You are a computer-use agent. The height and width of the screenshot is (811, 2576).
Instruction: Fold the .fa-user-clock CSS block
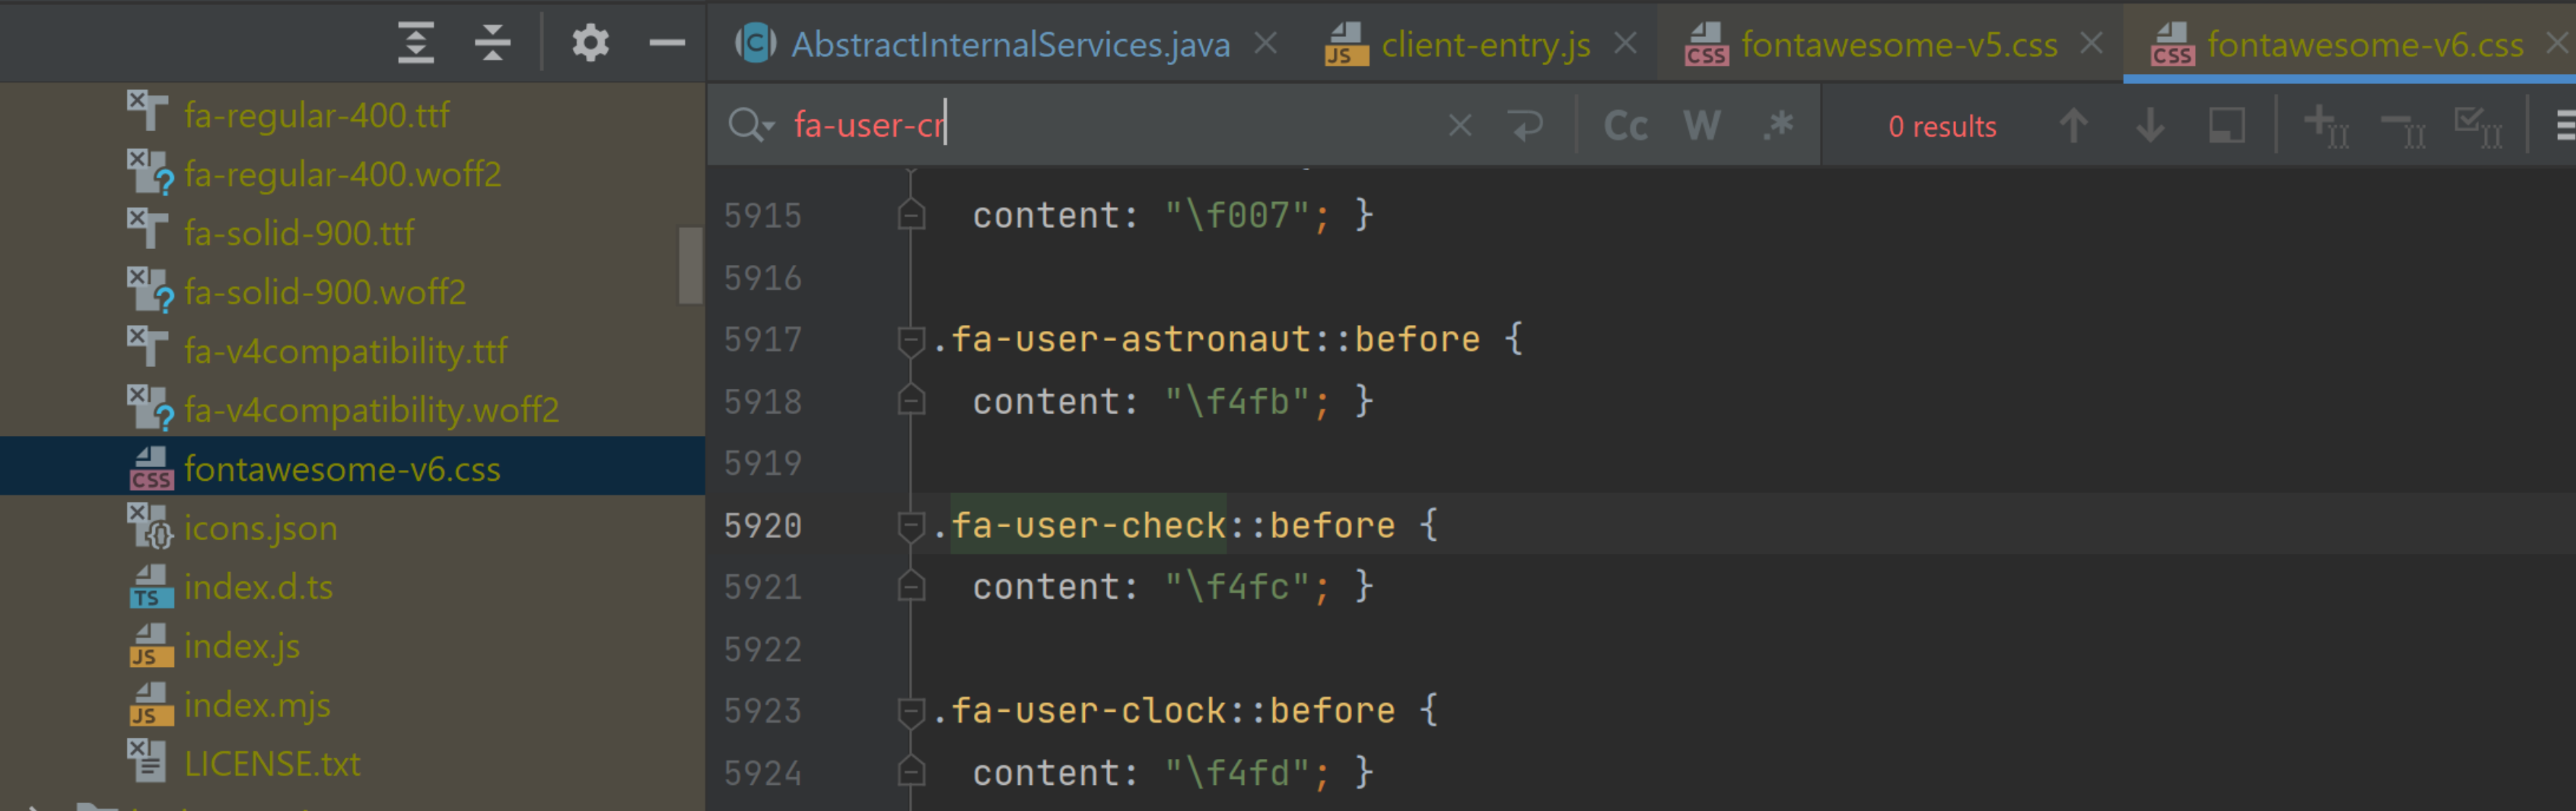(910, 711)
